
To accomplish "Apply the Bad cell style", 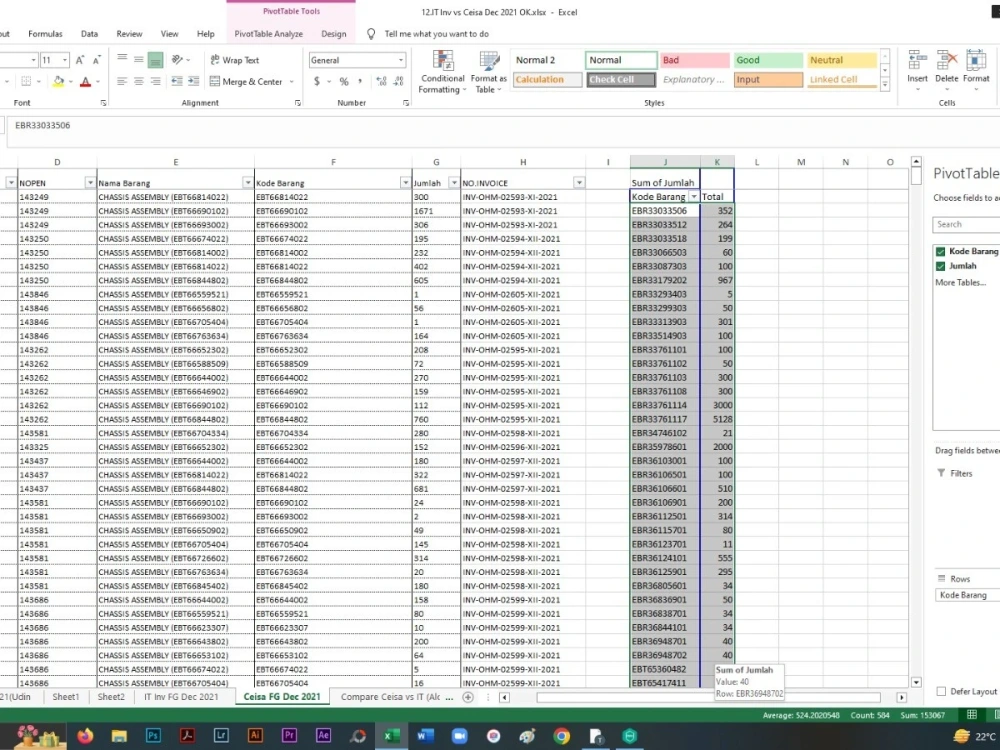I will pos(694,59).
